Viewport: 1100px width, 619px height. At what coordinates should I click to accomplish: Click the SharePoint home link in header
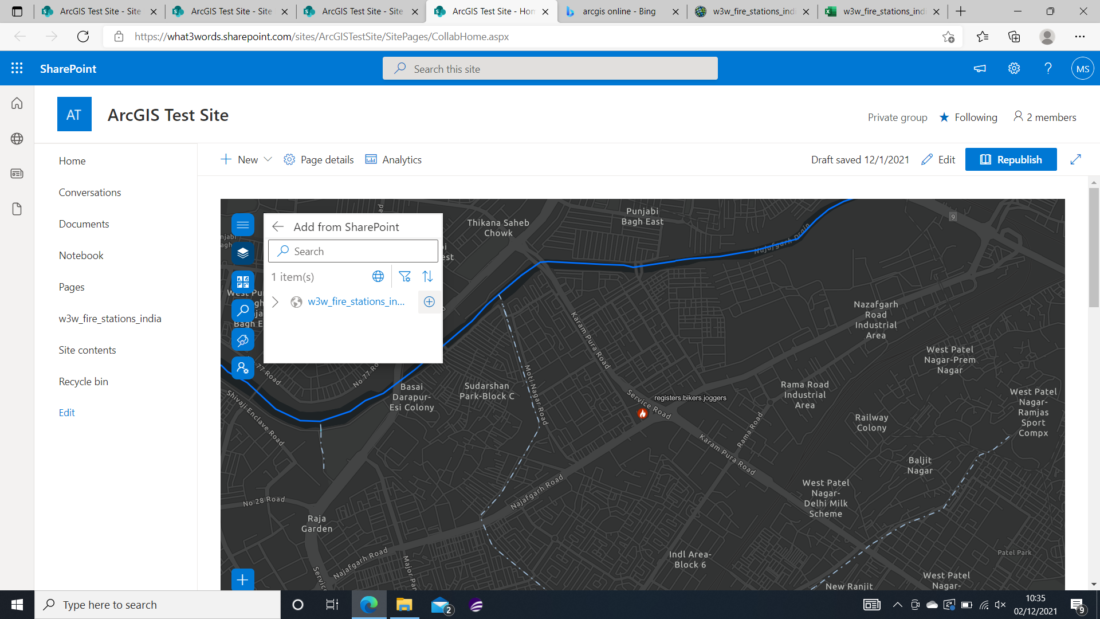[68, 69]
